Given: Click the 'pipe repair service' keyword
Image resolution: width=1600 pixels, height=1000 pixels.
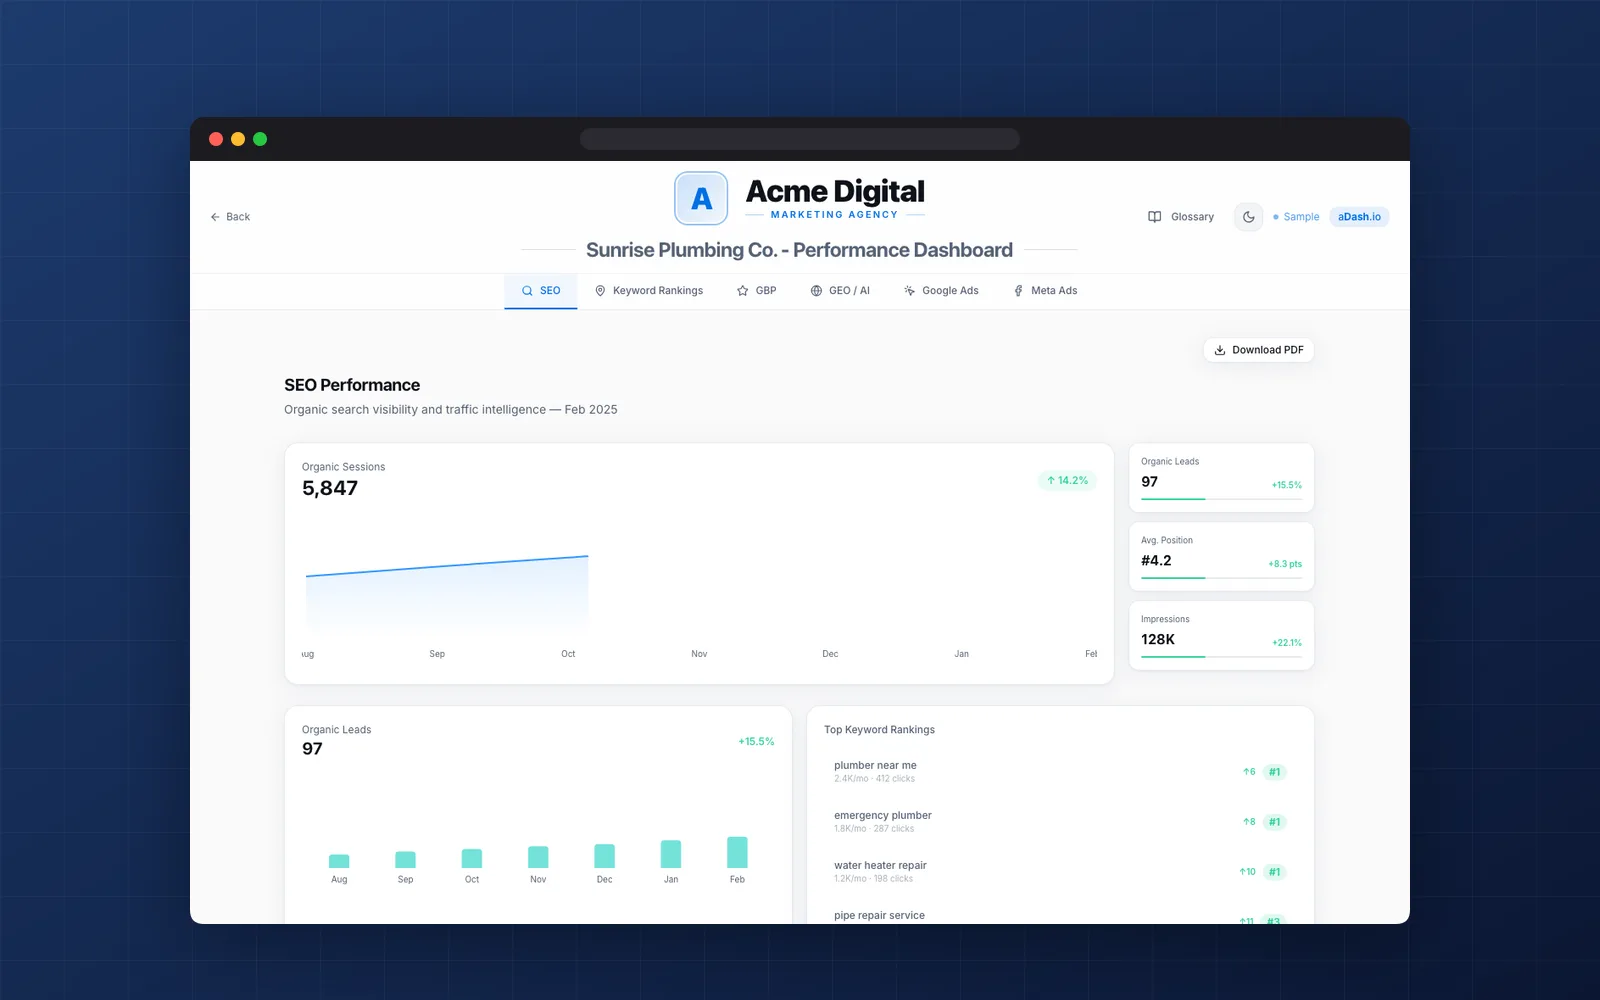Looking at the screenshot, I should [x=879, y=915].
